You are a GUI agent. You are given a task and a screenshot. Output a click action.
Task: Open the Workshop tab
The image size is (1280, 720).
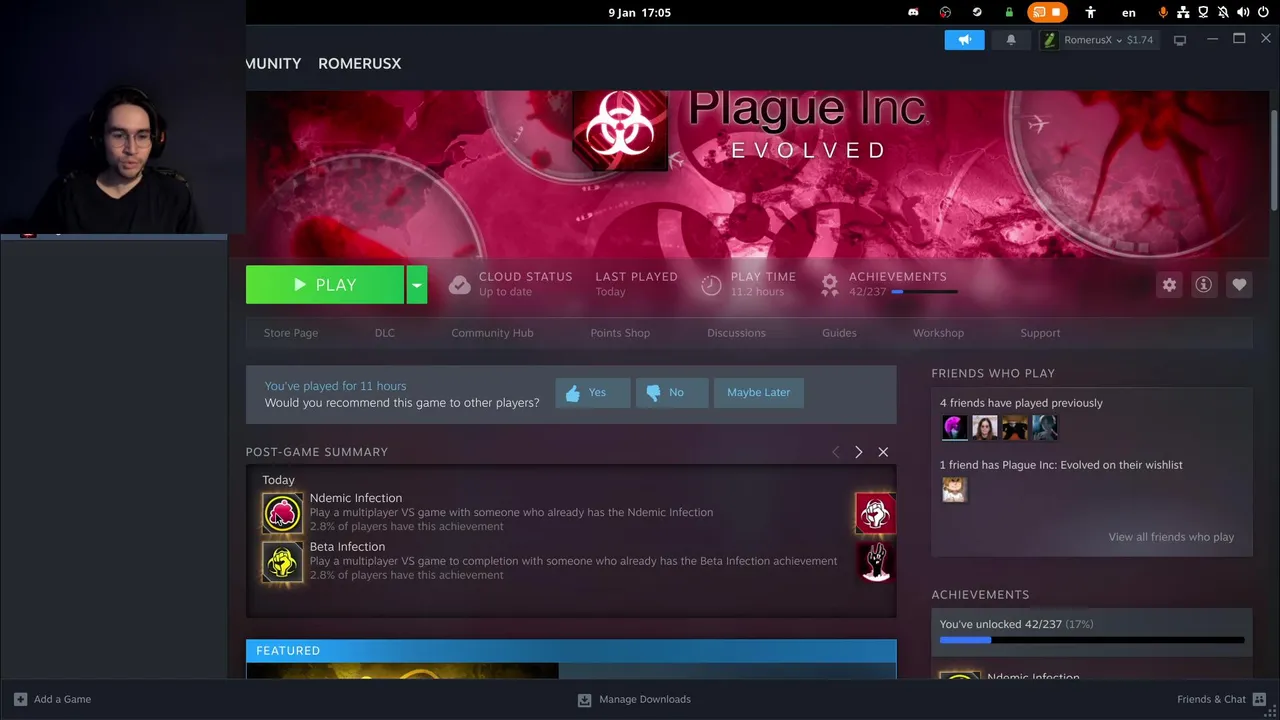[x=938, y=333]
